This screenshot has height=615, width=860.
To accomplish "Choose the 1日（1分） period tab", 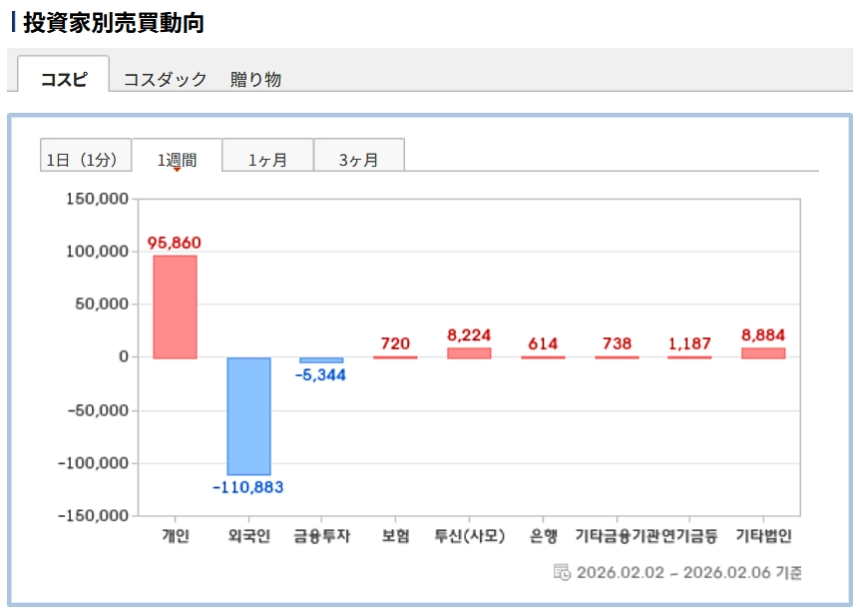I will click(85, 158).
